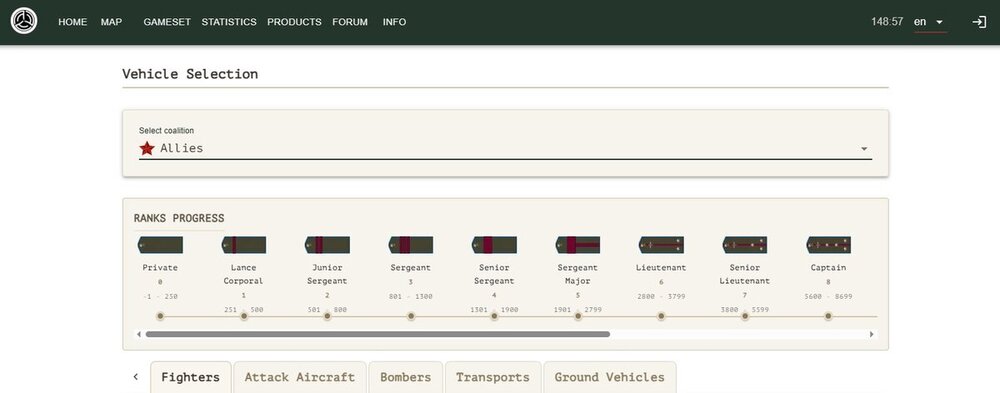Click the Sergeant Major progress marker dot
The height and width of the screenshot is (393, 1000).
(578, 316)
